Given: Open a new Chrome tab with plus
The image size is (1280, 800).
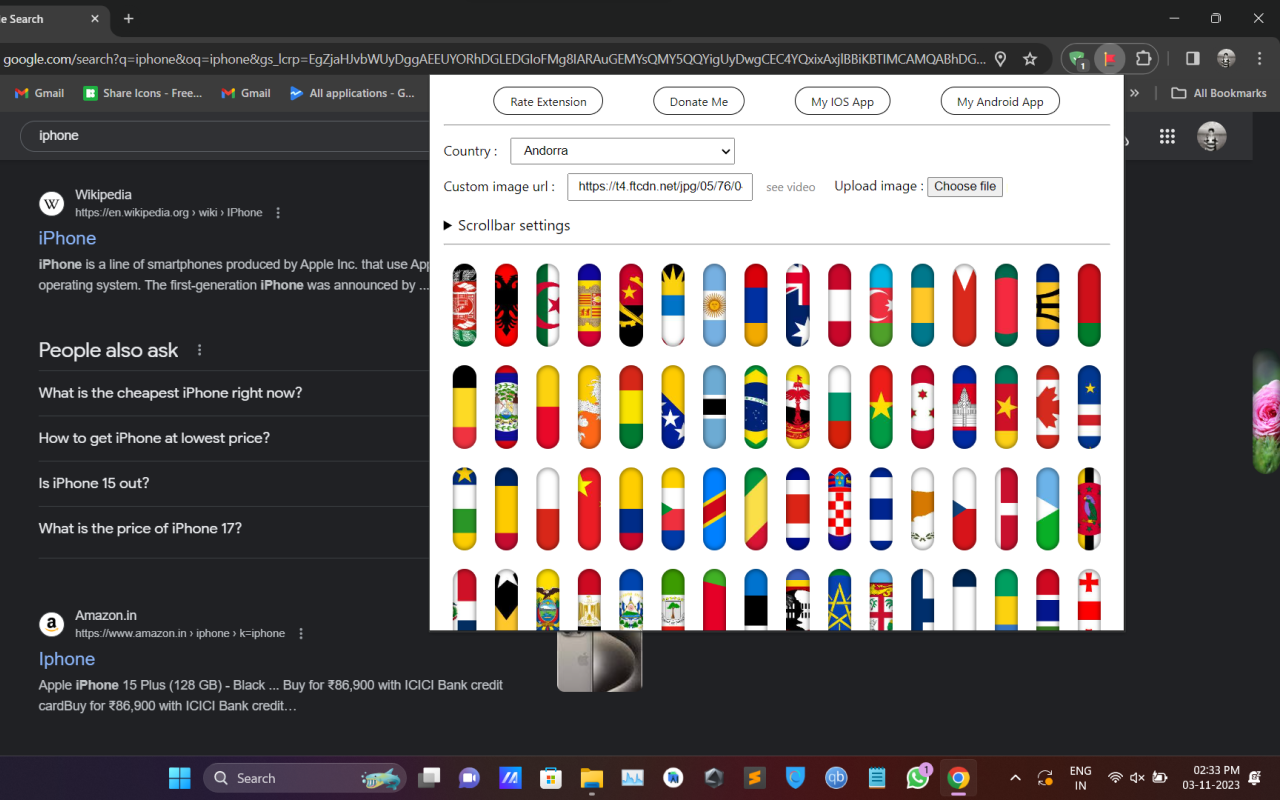Looking at the screenshot, I should coord(128,18).
